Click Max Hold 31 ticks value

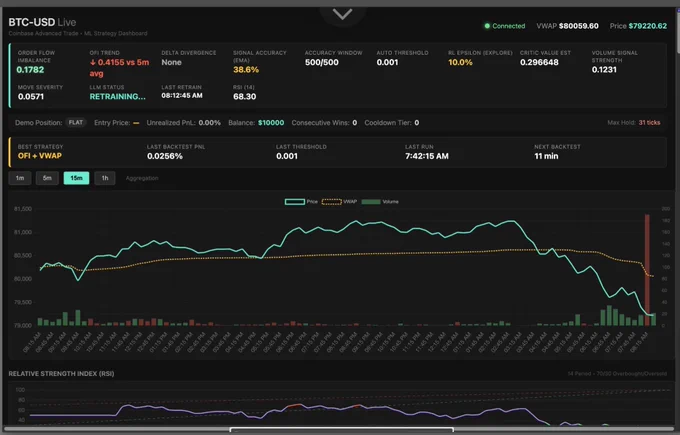pos(649,123)
